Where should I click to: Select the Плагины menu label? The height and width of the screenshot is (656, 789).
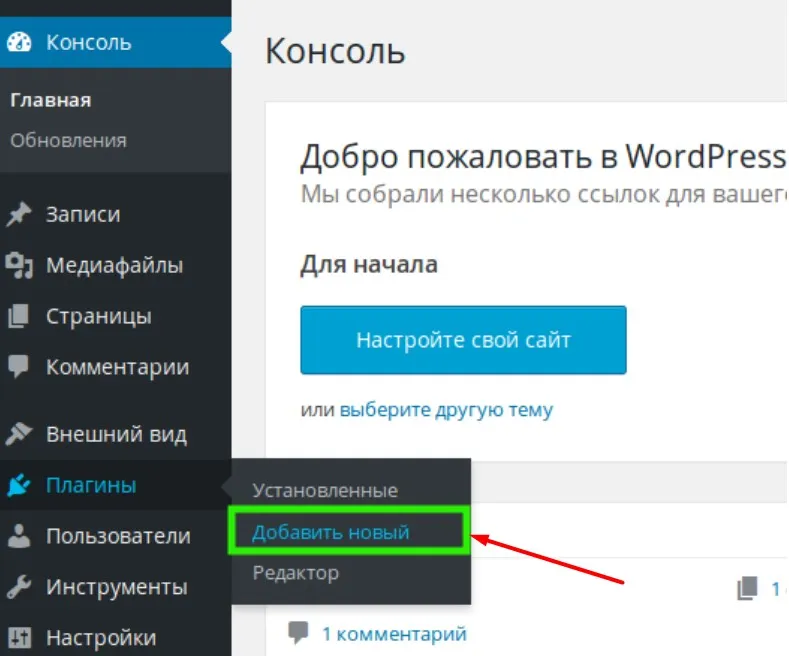pyautogui.click(x=91, y=485)
